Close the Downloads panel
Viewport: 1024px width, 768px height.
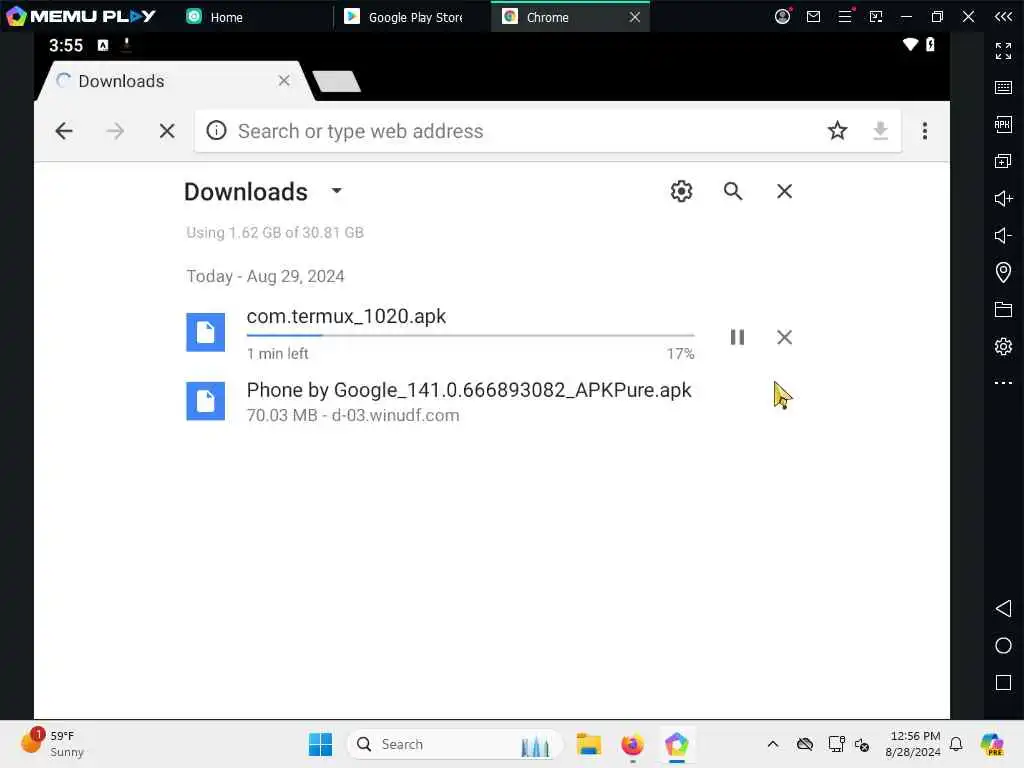click(x=784, y=191)
